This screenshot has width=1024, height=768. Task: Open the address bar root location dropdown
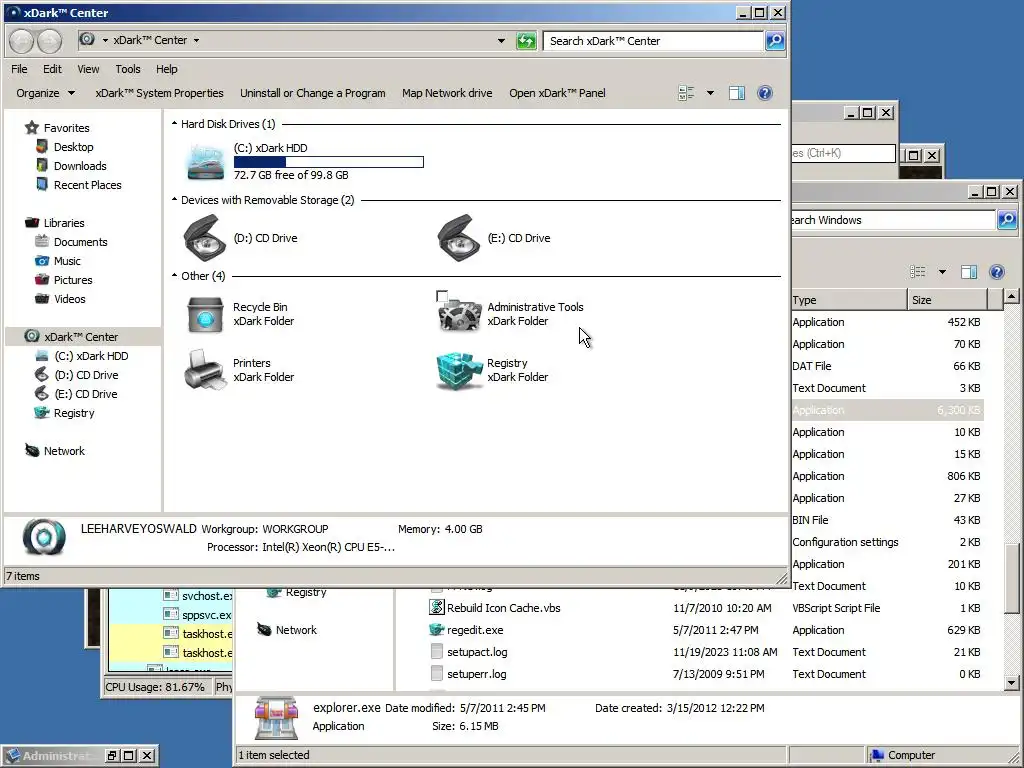click(x=104, y=40)
